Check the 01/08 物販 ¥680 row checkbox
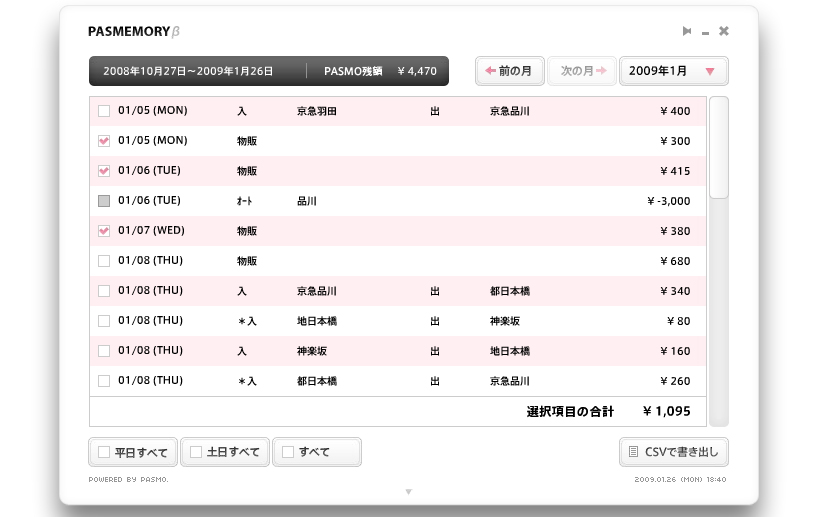 [x=104, y=261]
